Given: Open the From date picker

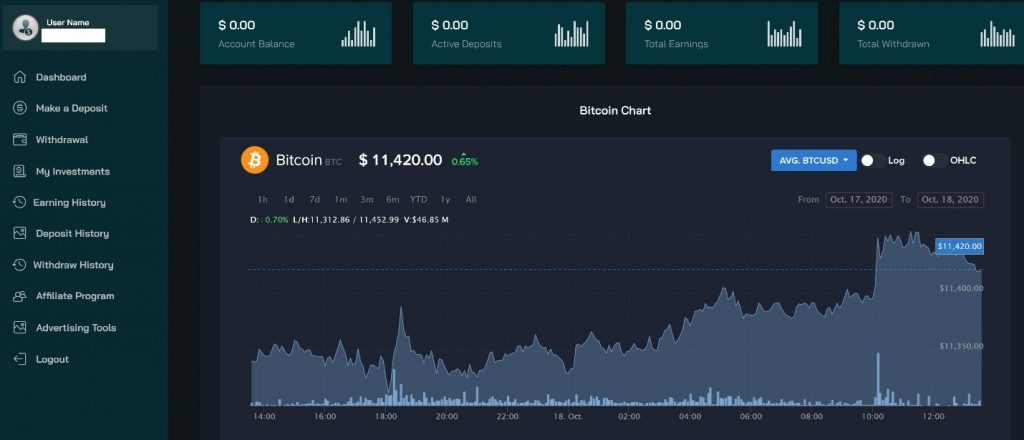Looking at the screenshot, I should [x=859, y=200].
